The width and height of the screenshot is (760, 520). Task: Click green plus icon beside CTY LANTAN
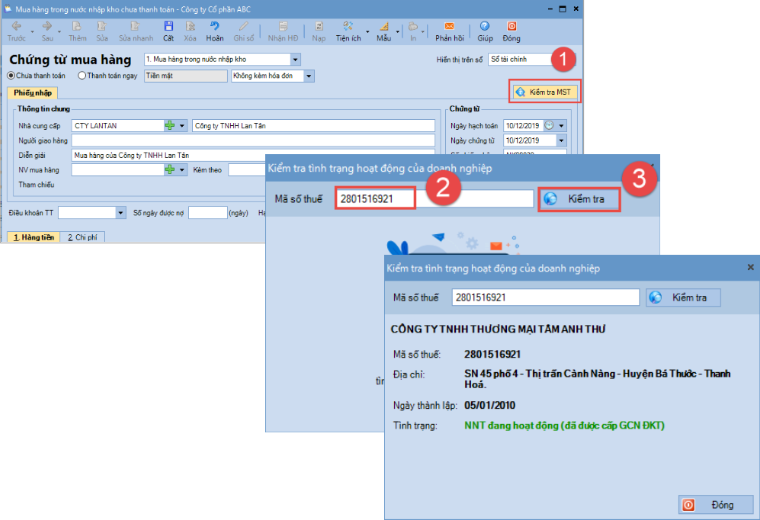[x=170, y=126]
